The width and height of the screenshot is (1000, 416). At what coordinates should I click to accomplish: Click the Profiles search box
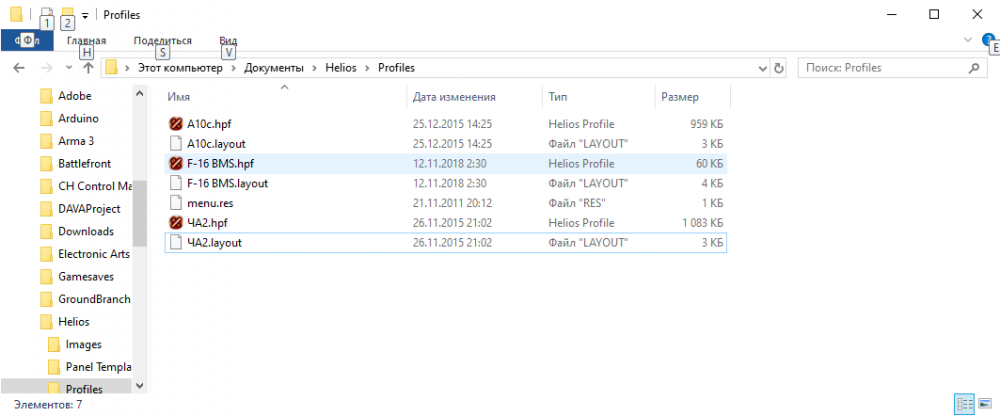coord(883,68)
